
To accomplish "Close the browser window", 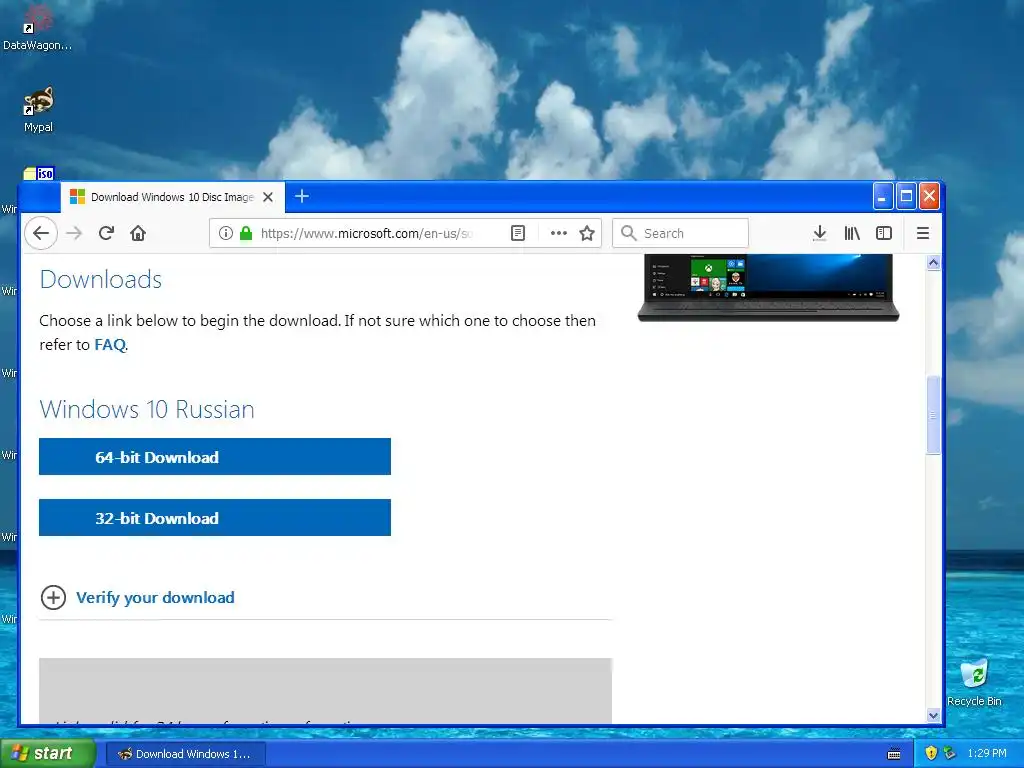I will (929, 196).
